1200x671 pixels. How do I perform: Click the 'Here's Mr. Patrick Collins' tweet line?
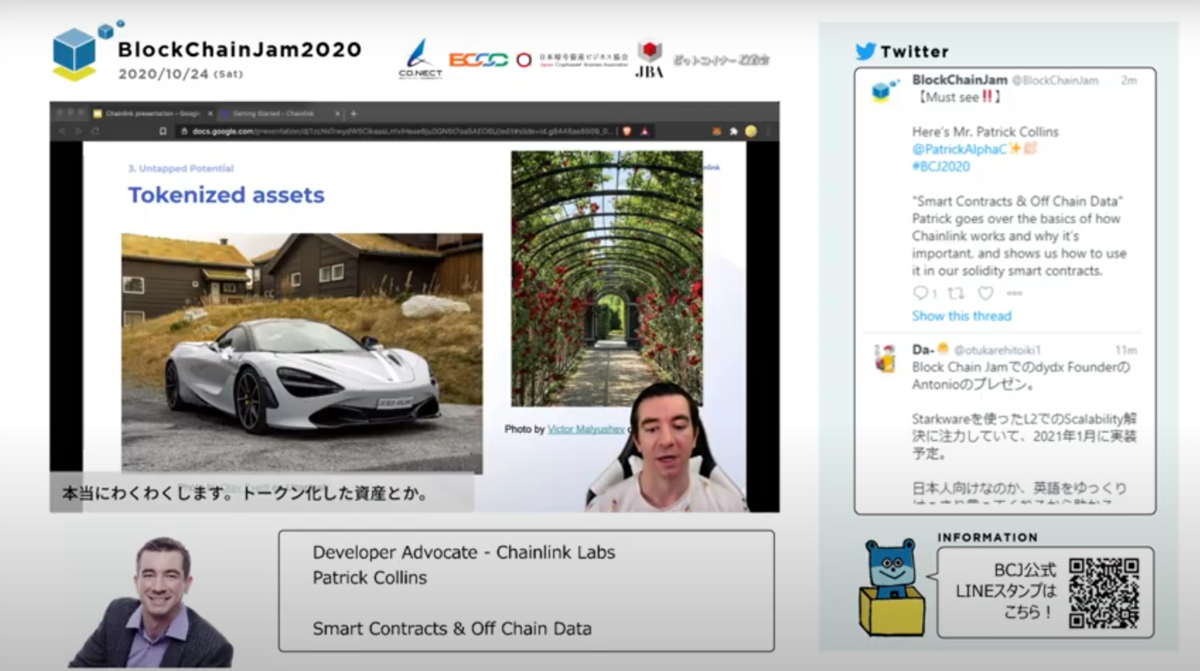[x=985, y=132]
